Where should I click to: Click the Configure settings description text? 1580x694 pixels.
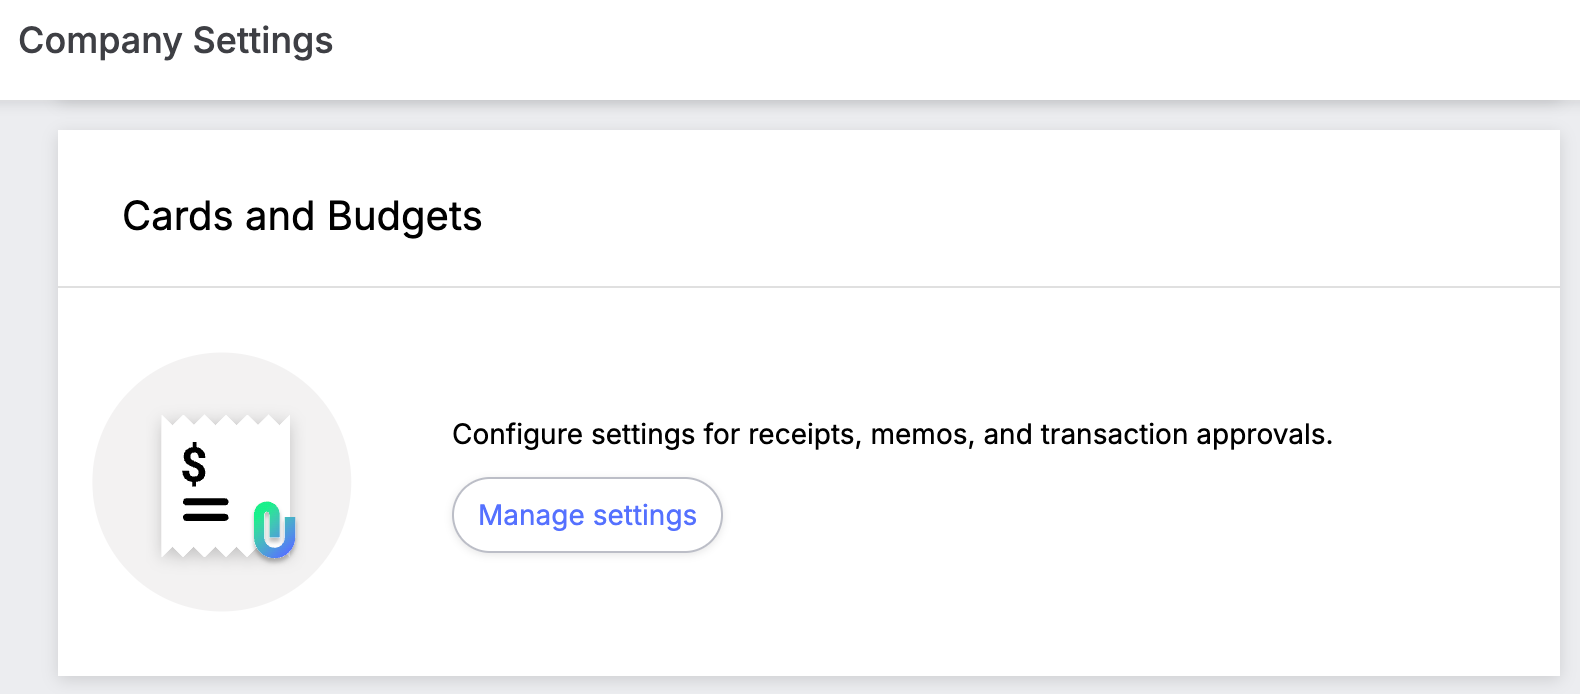coord(892,434)
